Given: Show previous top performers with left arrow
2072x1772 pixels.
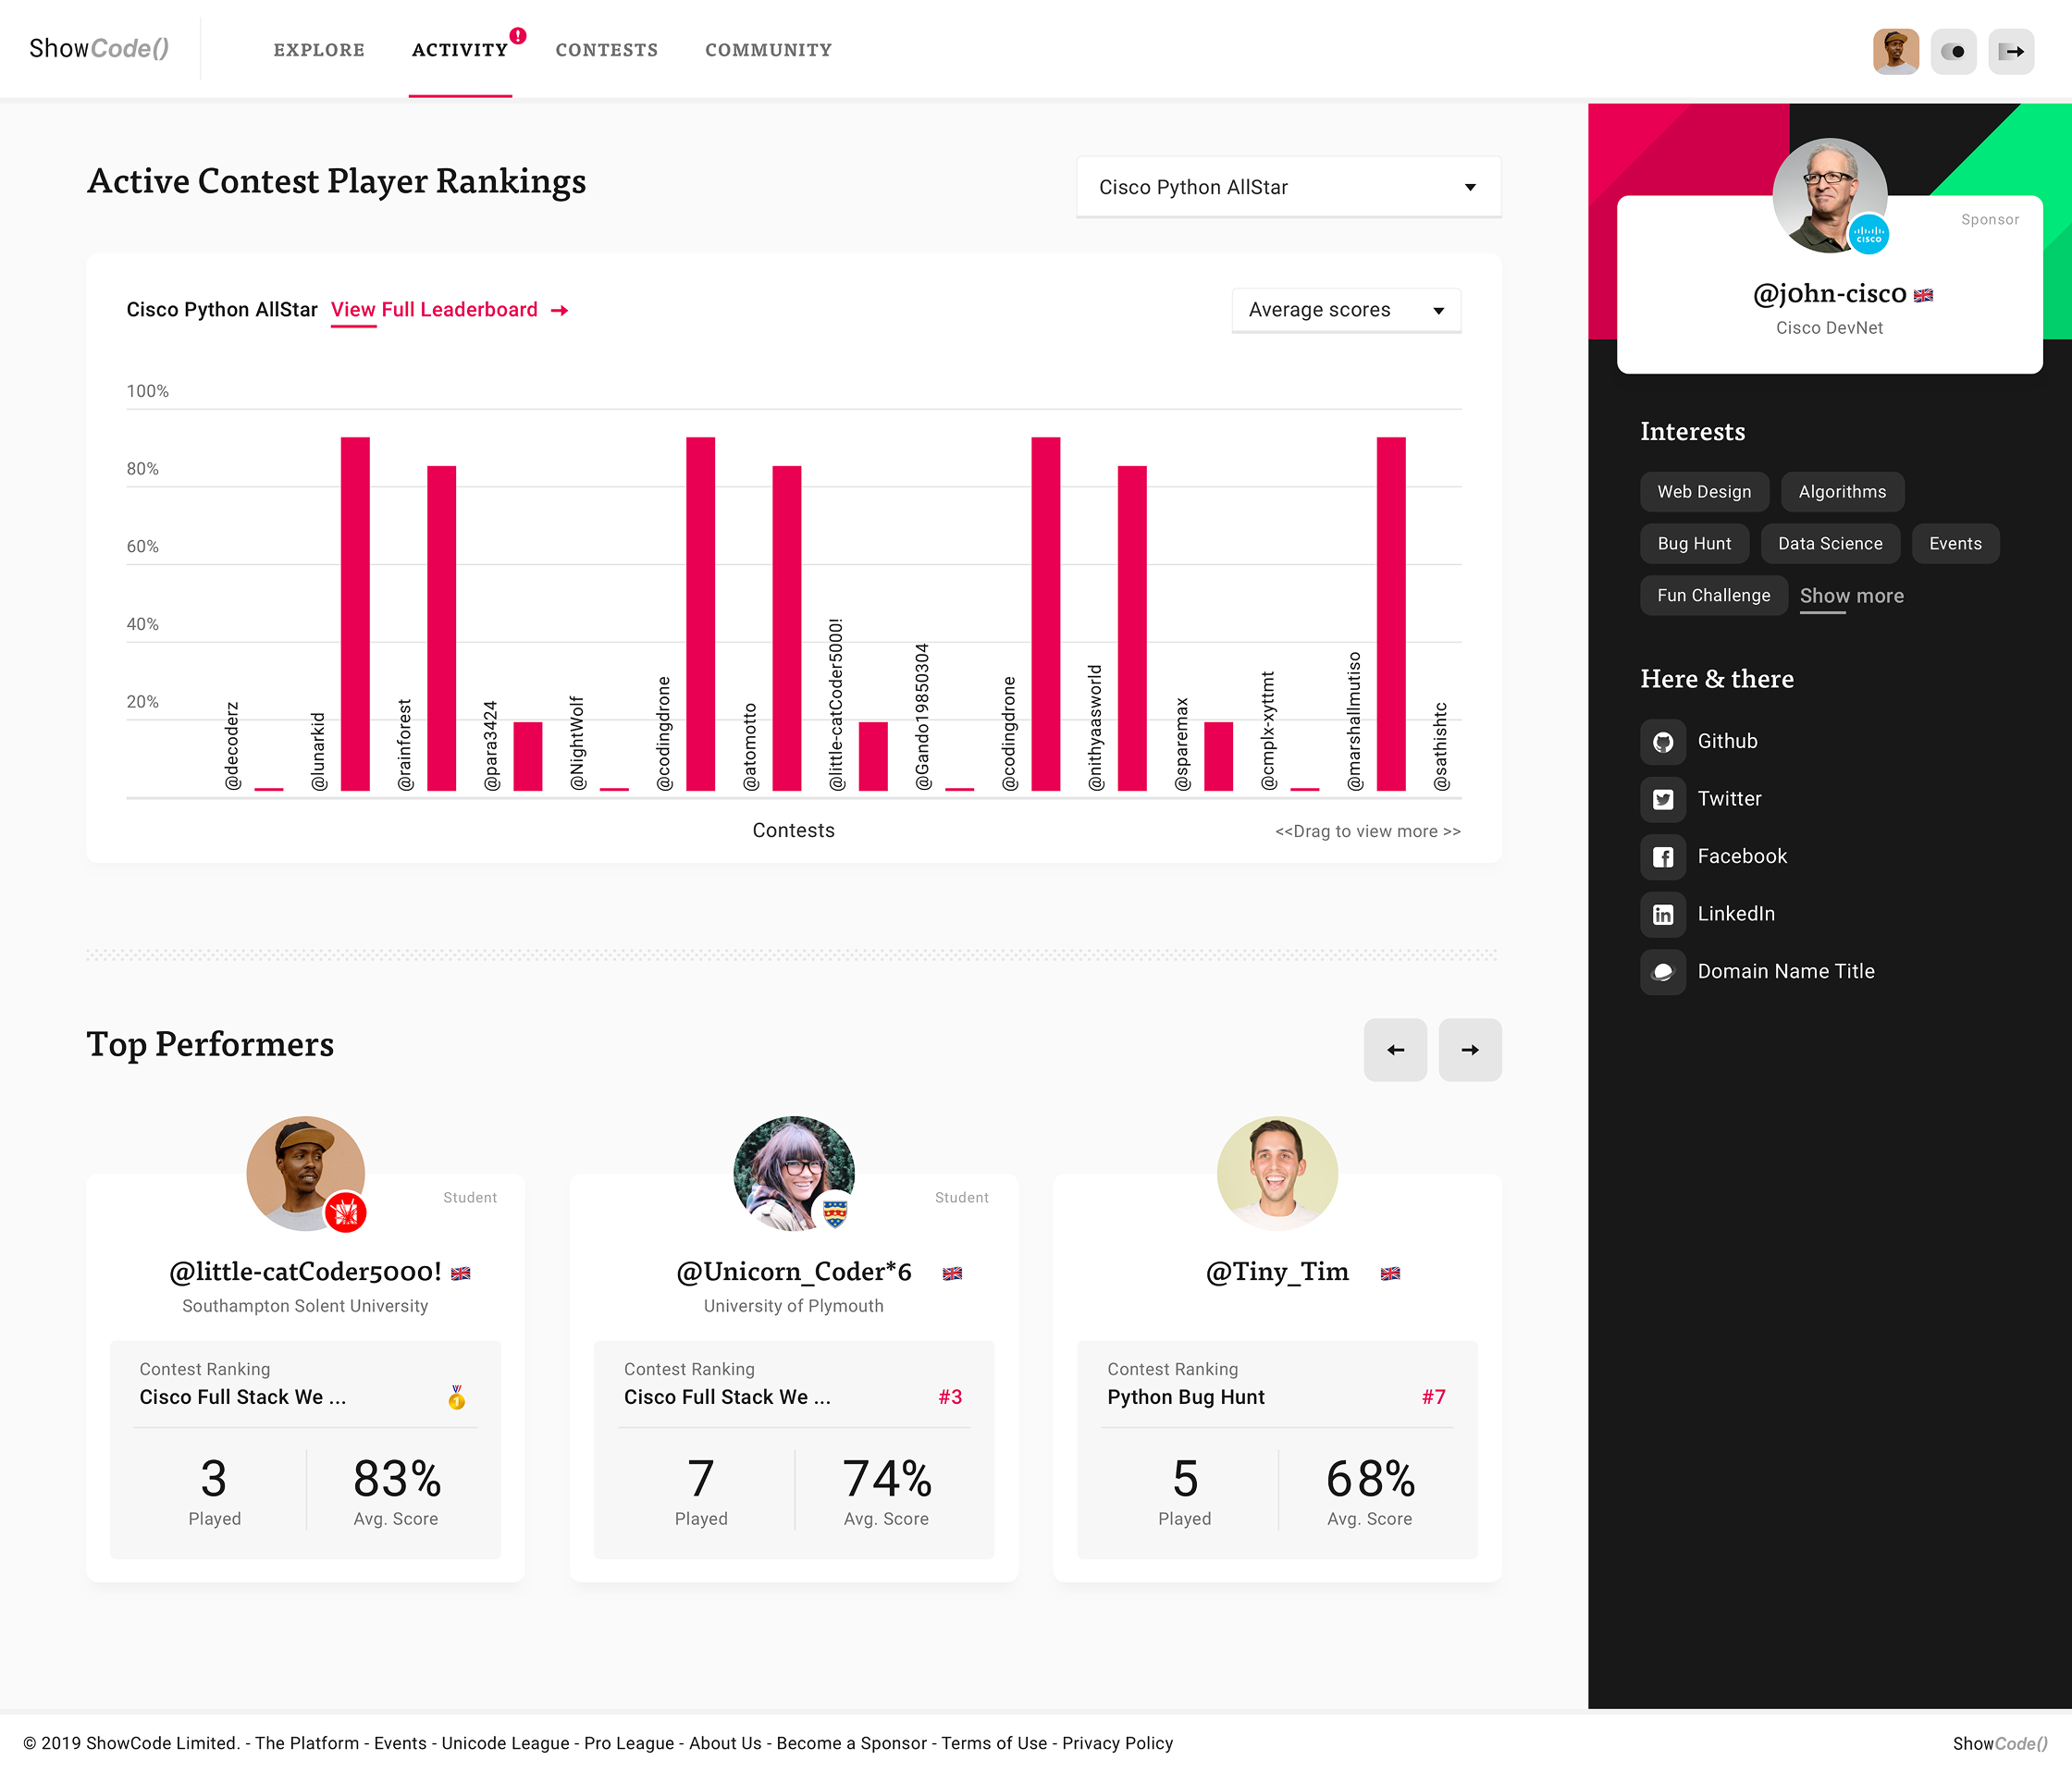Looking at the screenshot, I should click(x=1395, y=1050).
